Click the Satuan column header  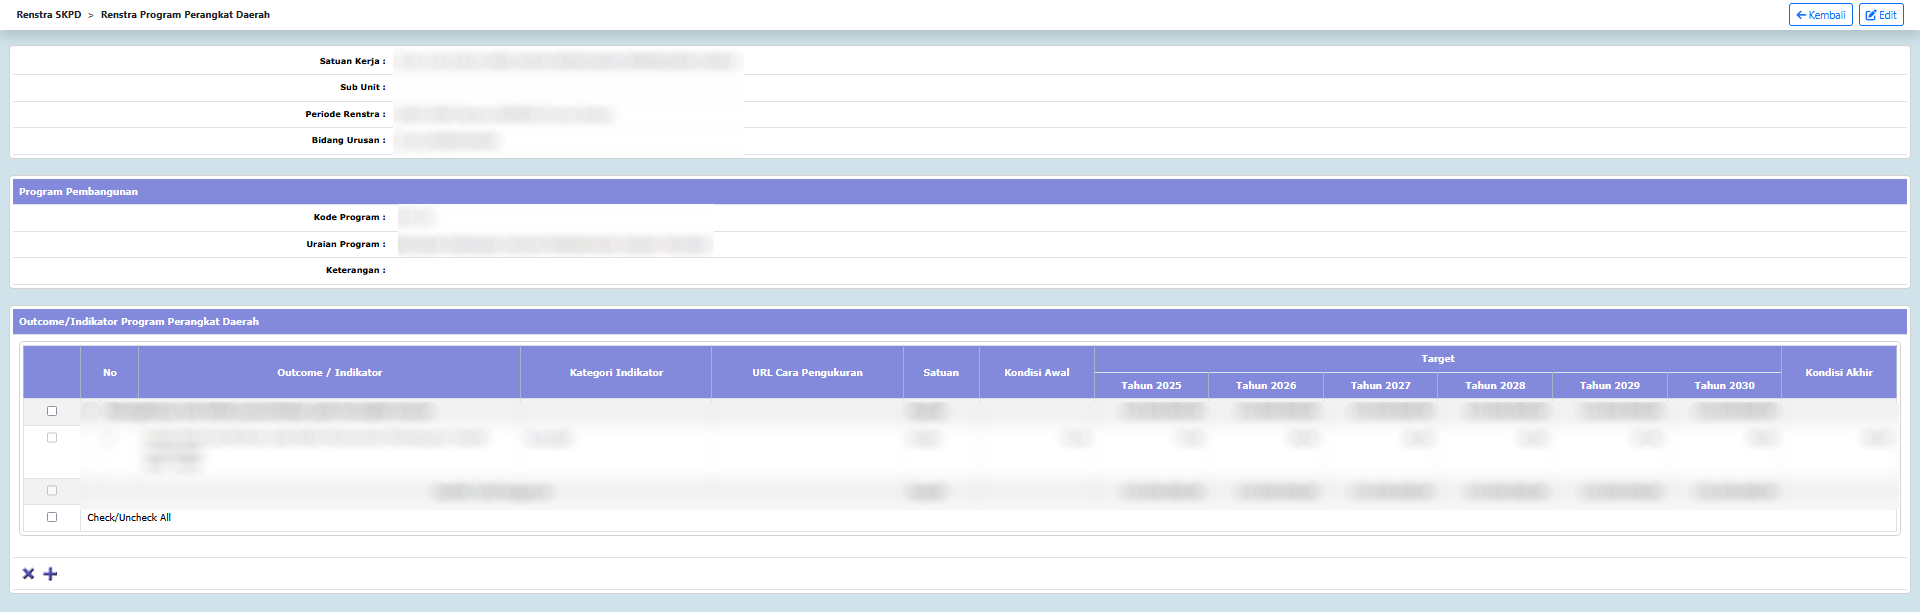pyautogui.click(x=940, y=373)
